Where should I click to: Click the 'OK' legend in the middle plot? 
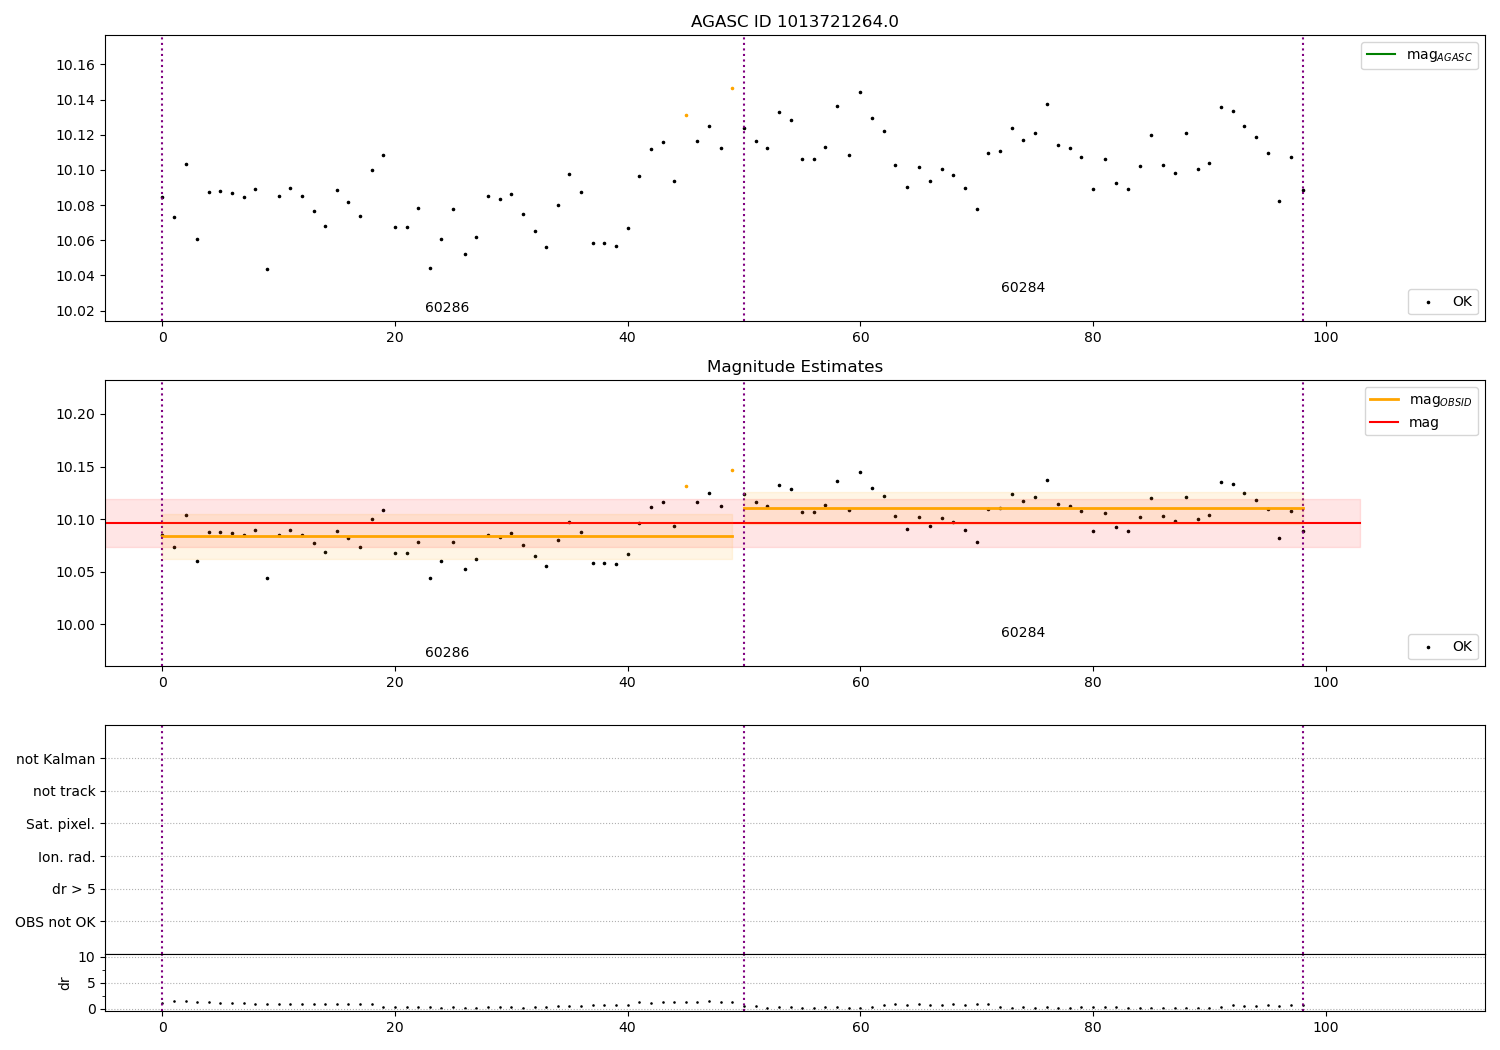point(1443,647)
